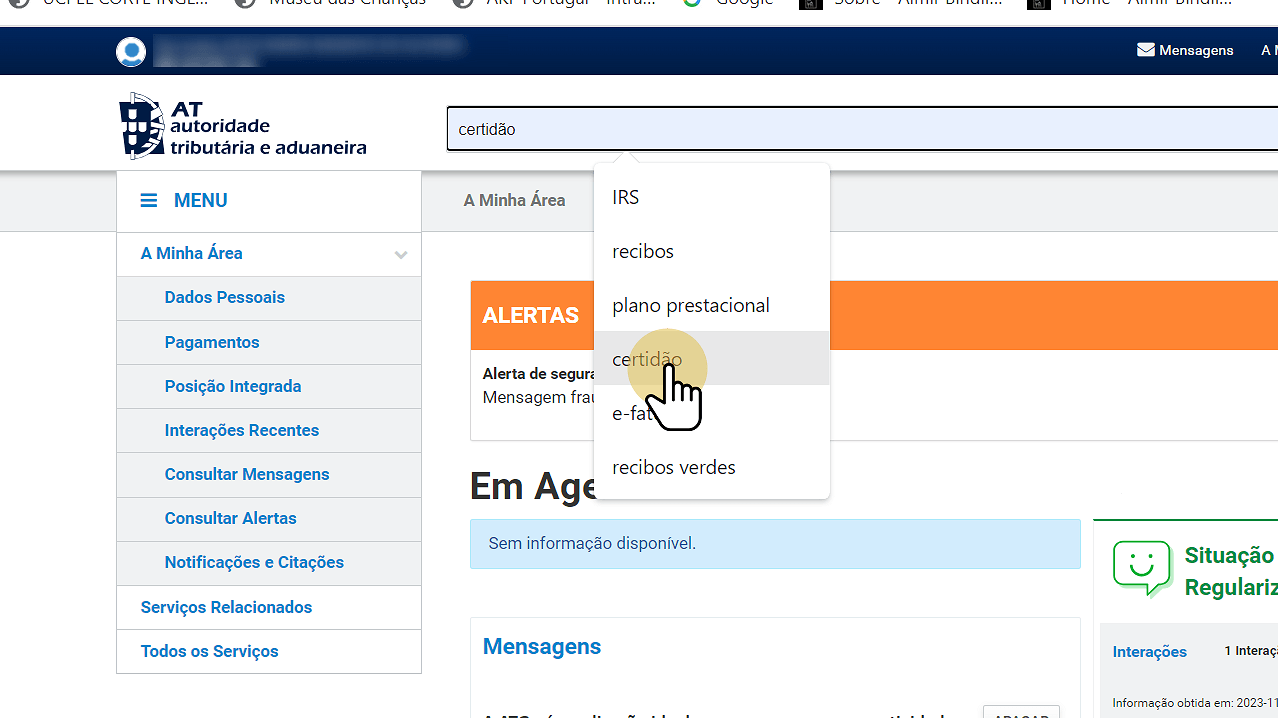Select Interações Recentes menu entry
Screen dimensions: 1278x718
point(242,430)
